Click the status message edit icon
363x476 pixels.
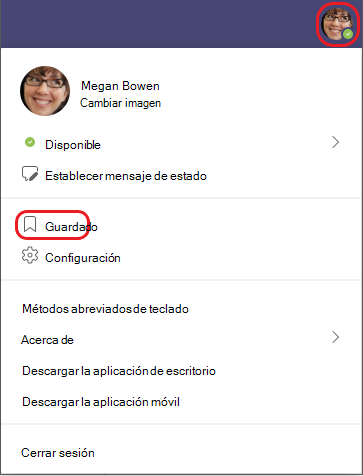[30, 174]
